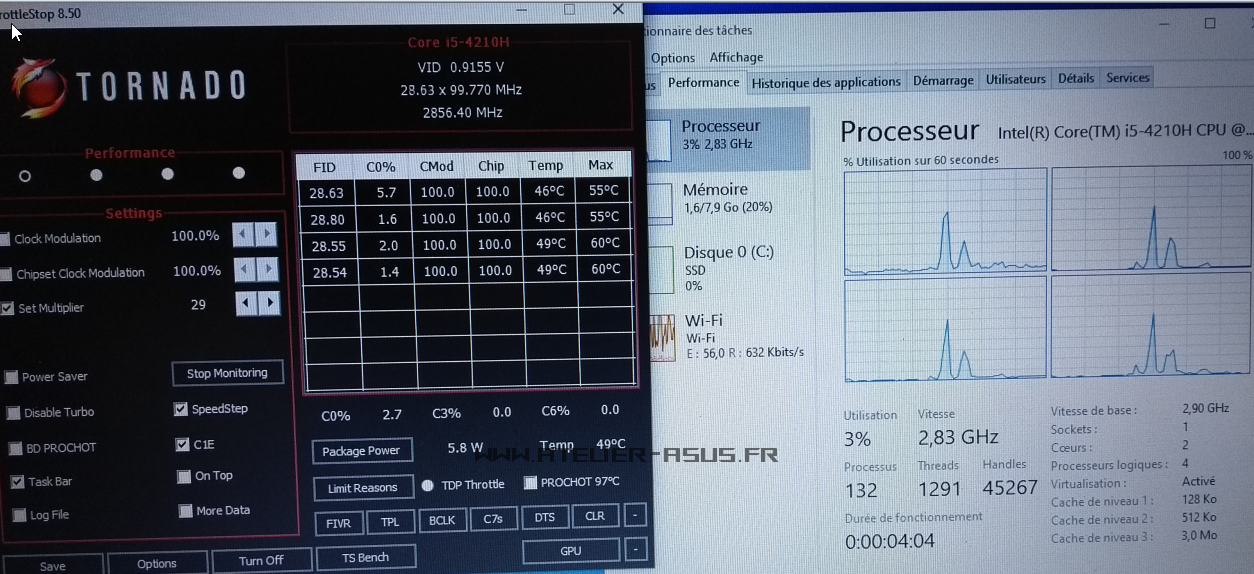The image size is (1254, 574).
Task: Increase Clock Modulation with right arrow
Action: click(266, 235)
